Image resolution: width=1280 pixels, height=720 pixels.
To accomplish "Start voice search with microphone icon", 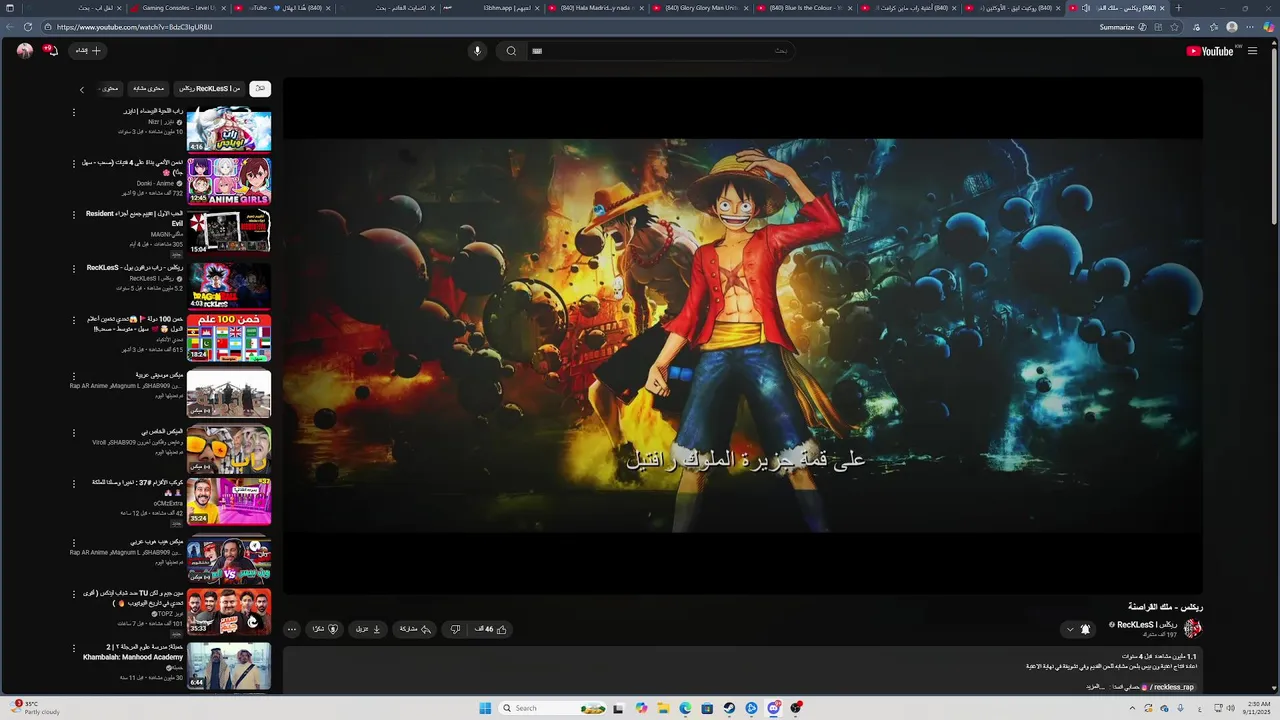I will click(477, 51).
